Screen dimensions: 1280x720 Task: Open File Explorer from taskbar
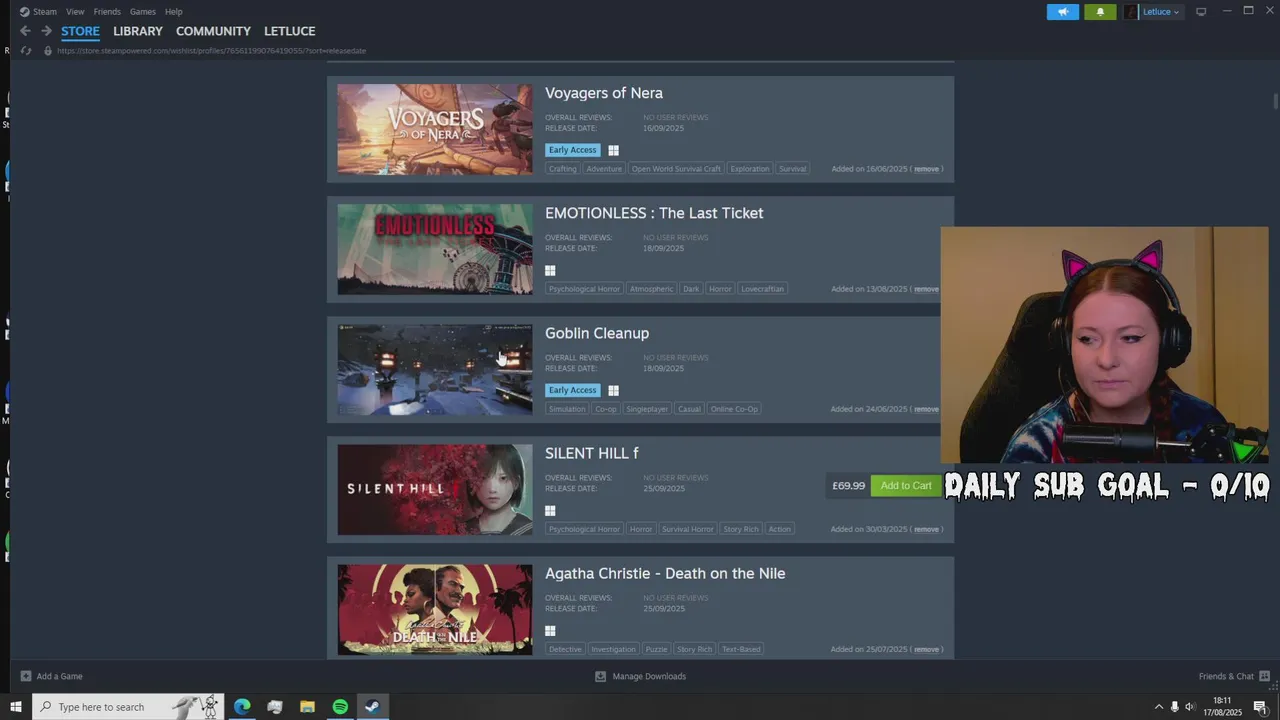click(x=307, y=707)
